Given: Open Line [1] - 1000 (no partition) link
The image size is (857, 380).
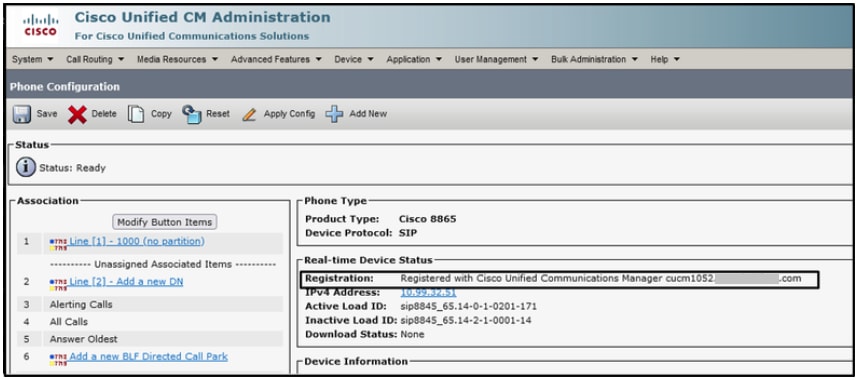Looking at the screenshot, I should click(137, 241).
